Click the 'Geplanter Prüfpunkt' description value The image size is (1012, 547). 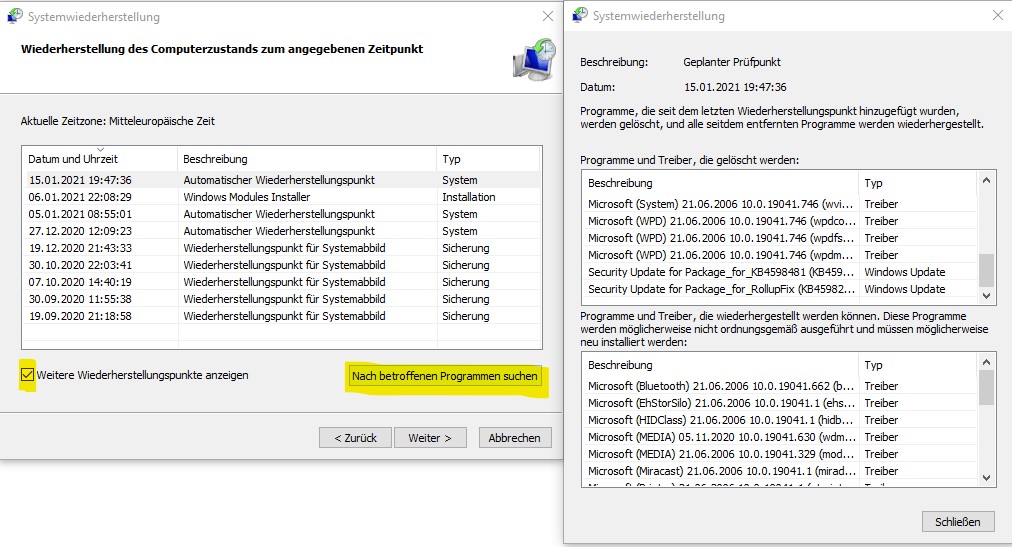(732, 62)
